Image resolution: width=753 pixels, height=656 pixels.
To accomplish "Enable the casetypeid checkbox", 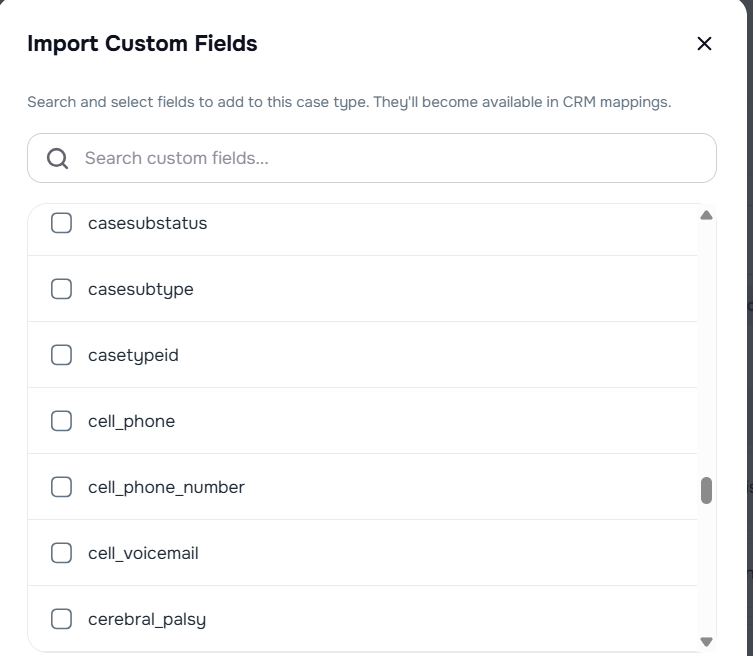I will coord(61,355).
